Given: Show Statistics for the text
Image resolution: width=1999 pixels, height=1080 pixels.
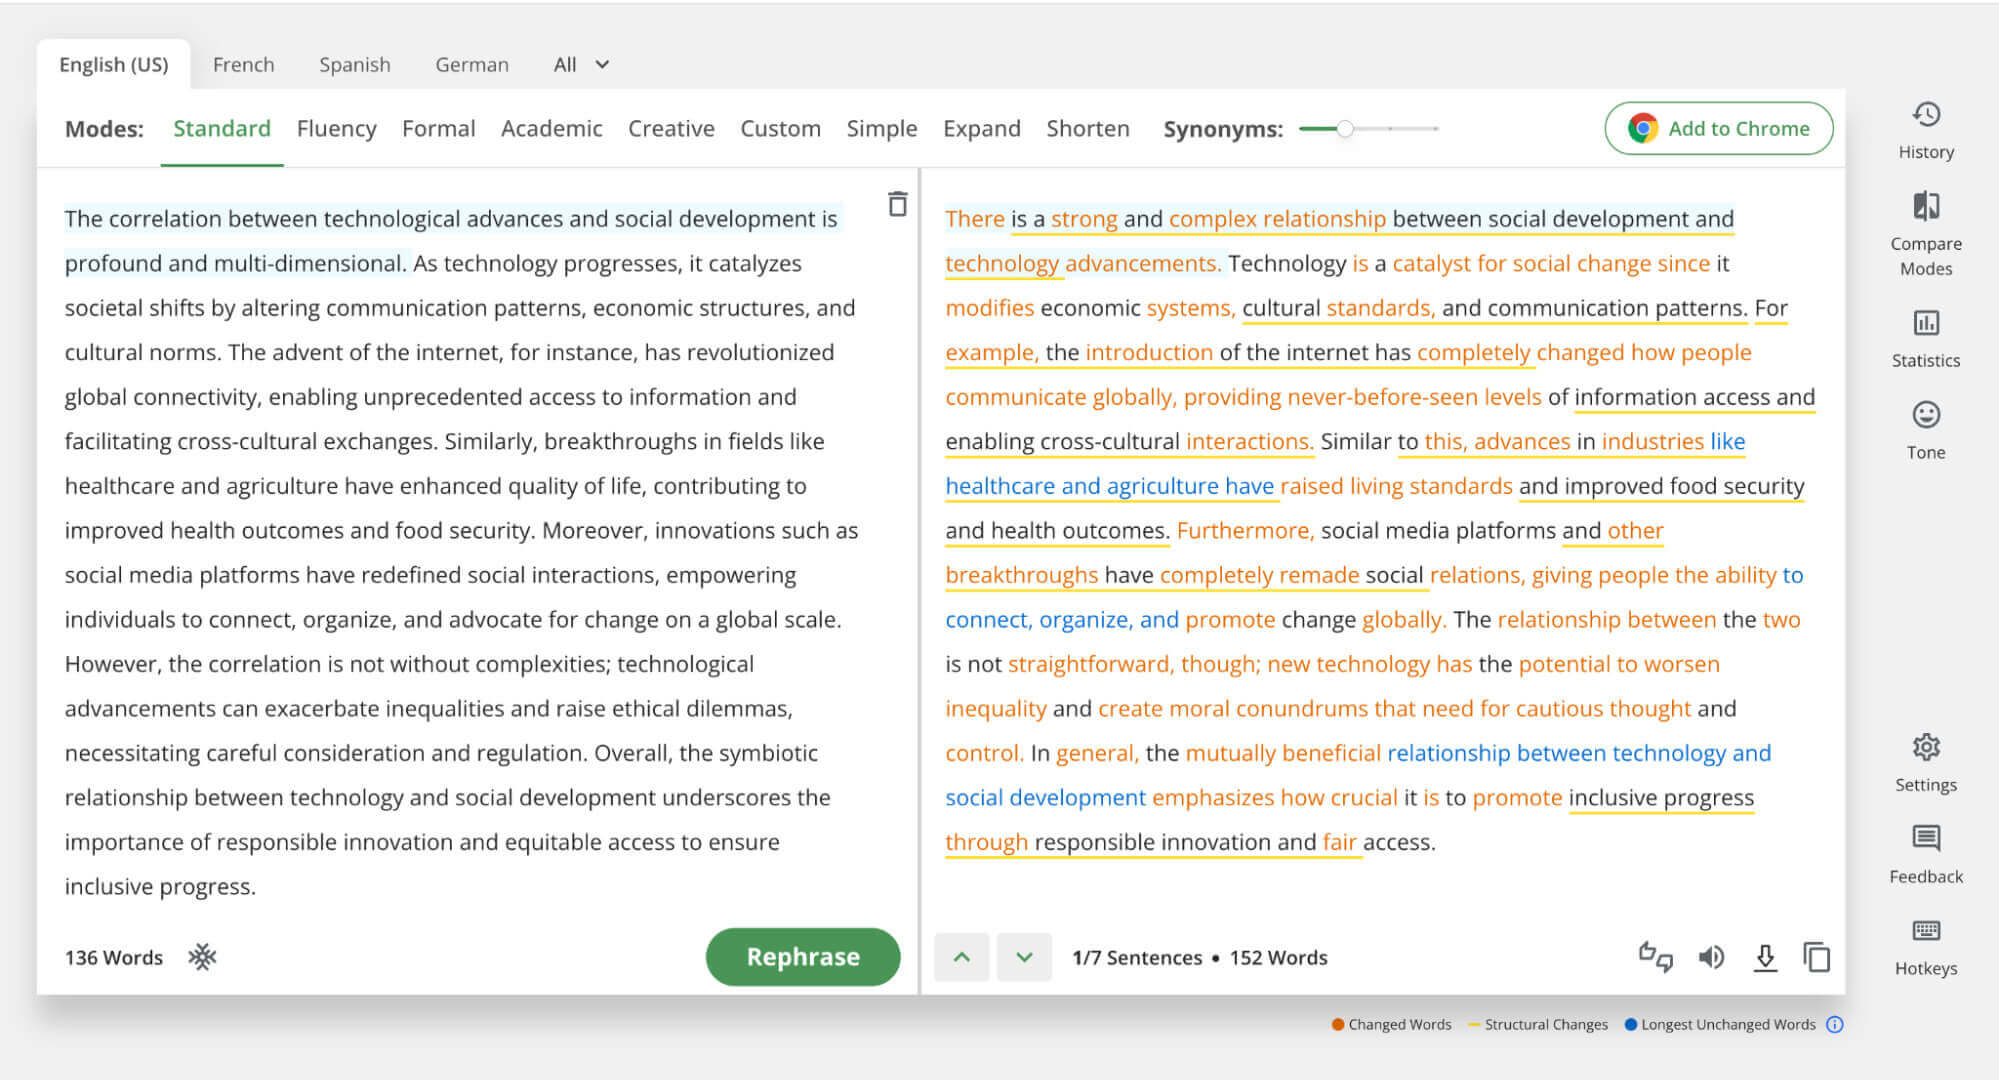Looking at the screenshot, I should tap(1925, 324).
